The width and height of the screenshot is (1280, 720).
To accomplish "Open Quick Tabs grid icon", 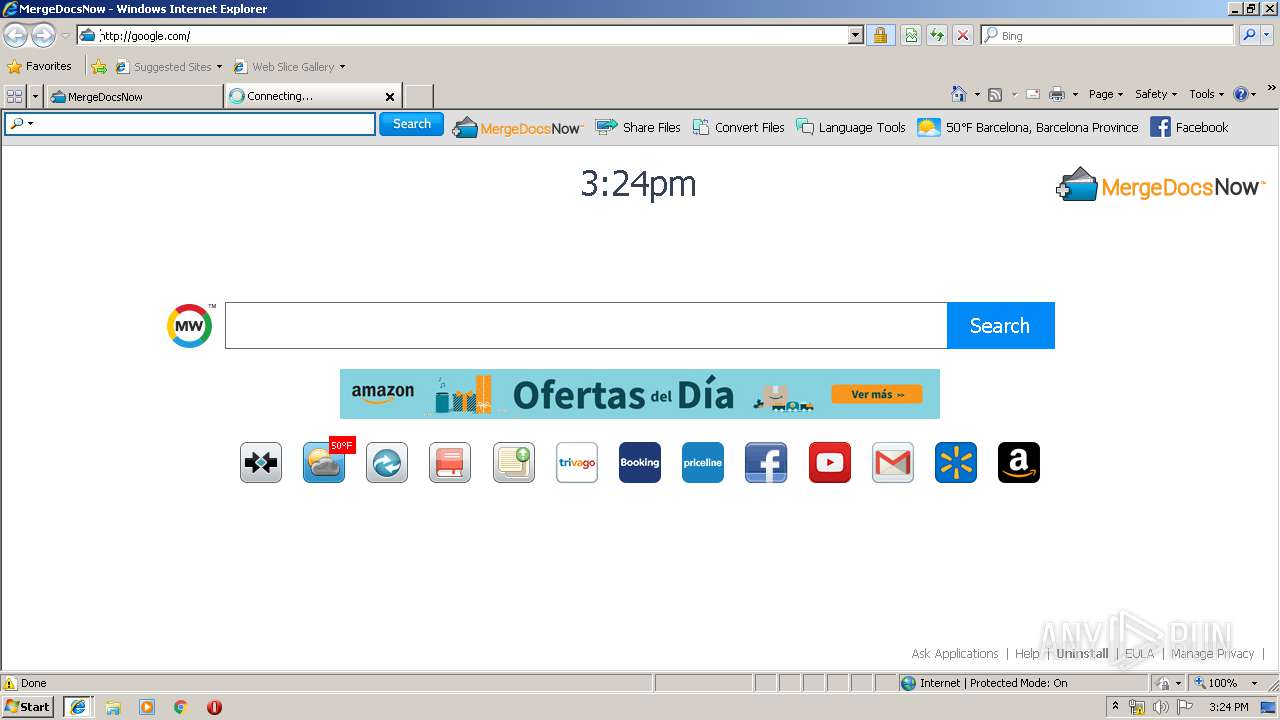I will (x=15, y=96).
